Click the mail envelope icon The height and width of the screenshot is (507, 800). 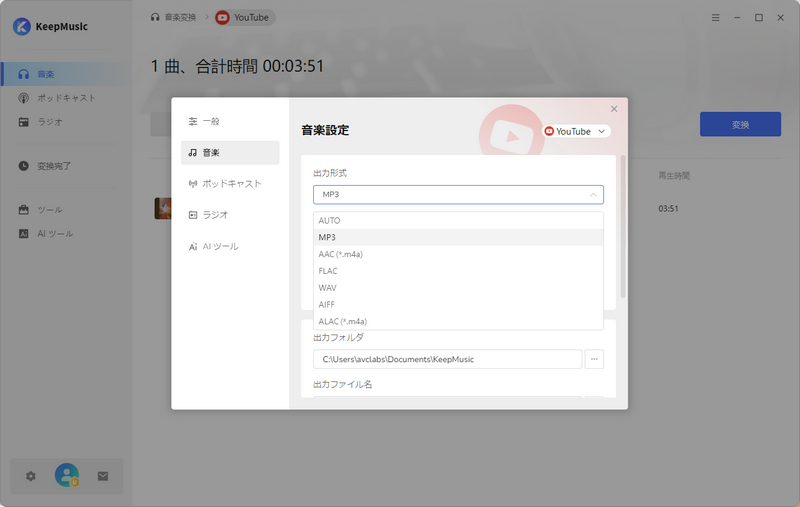103,476
